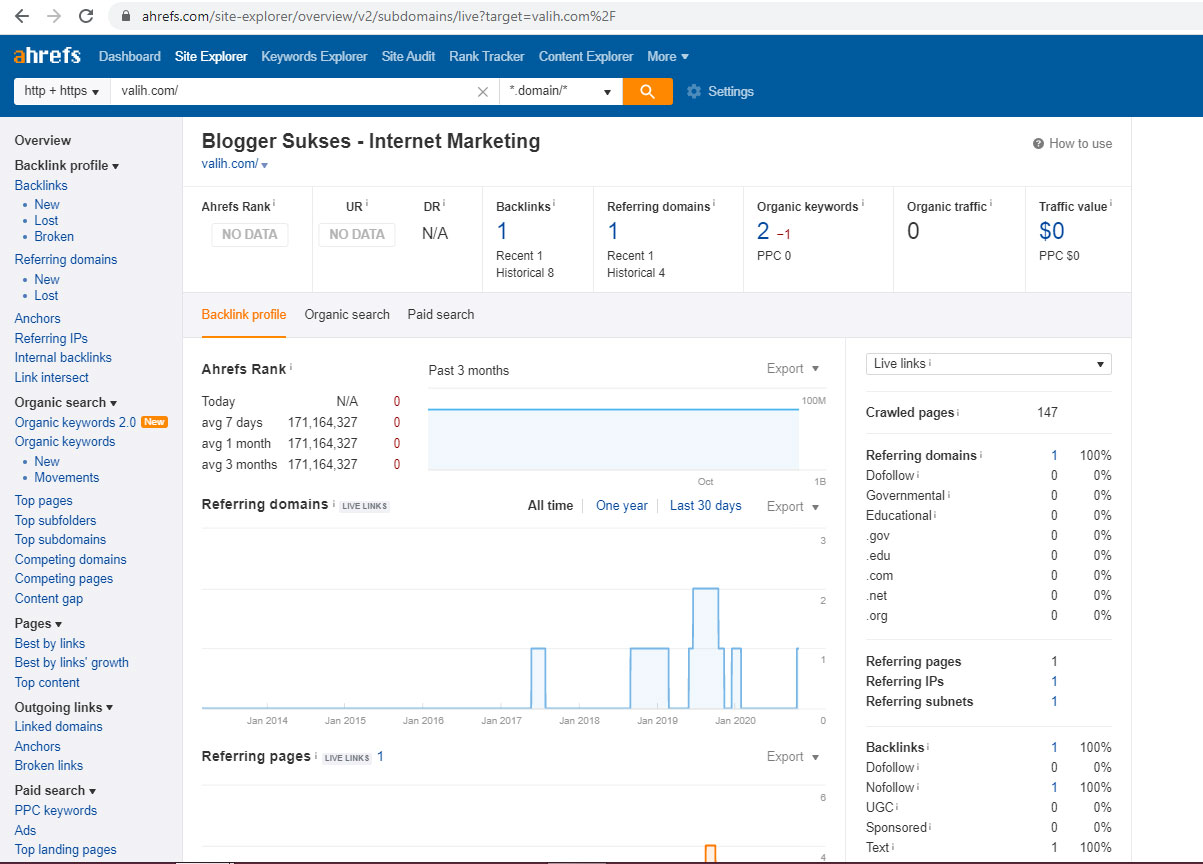Open Content gap in the sidebar
The image size is (1203, 864).
49,599
